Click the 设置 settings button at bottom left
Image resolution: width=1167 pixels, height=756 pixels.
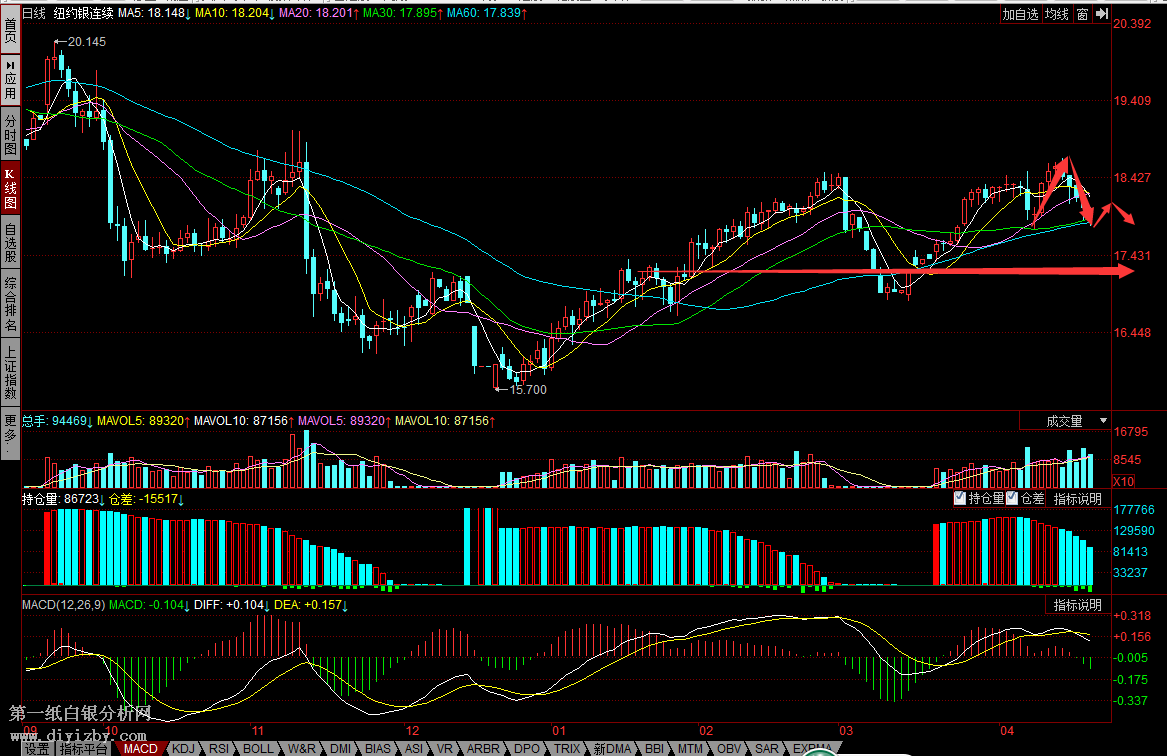click(37, 748)
